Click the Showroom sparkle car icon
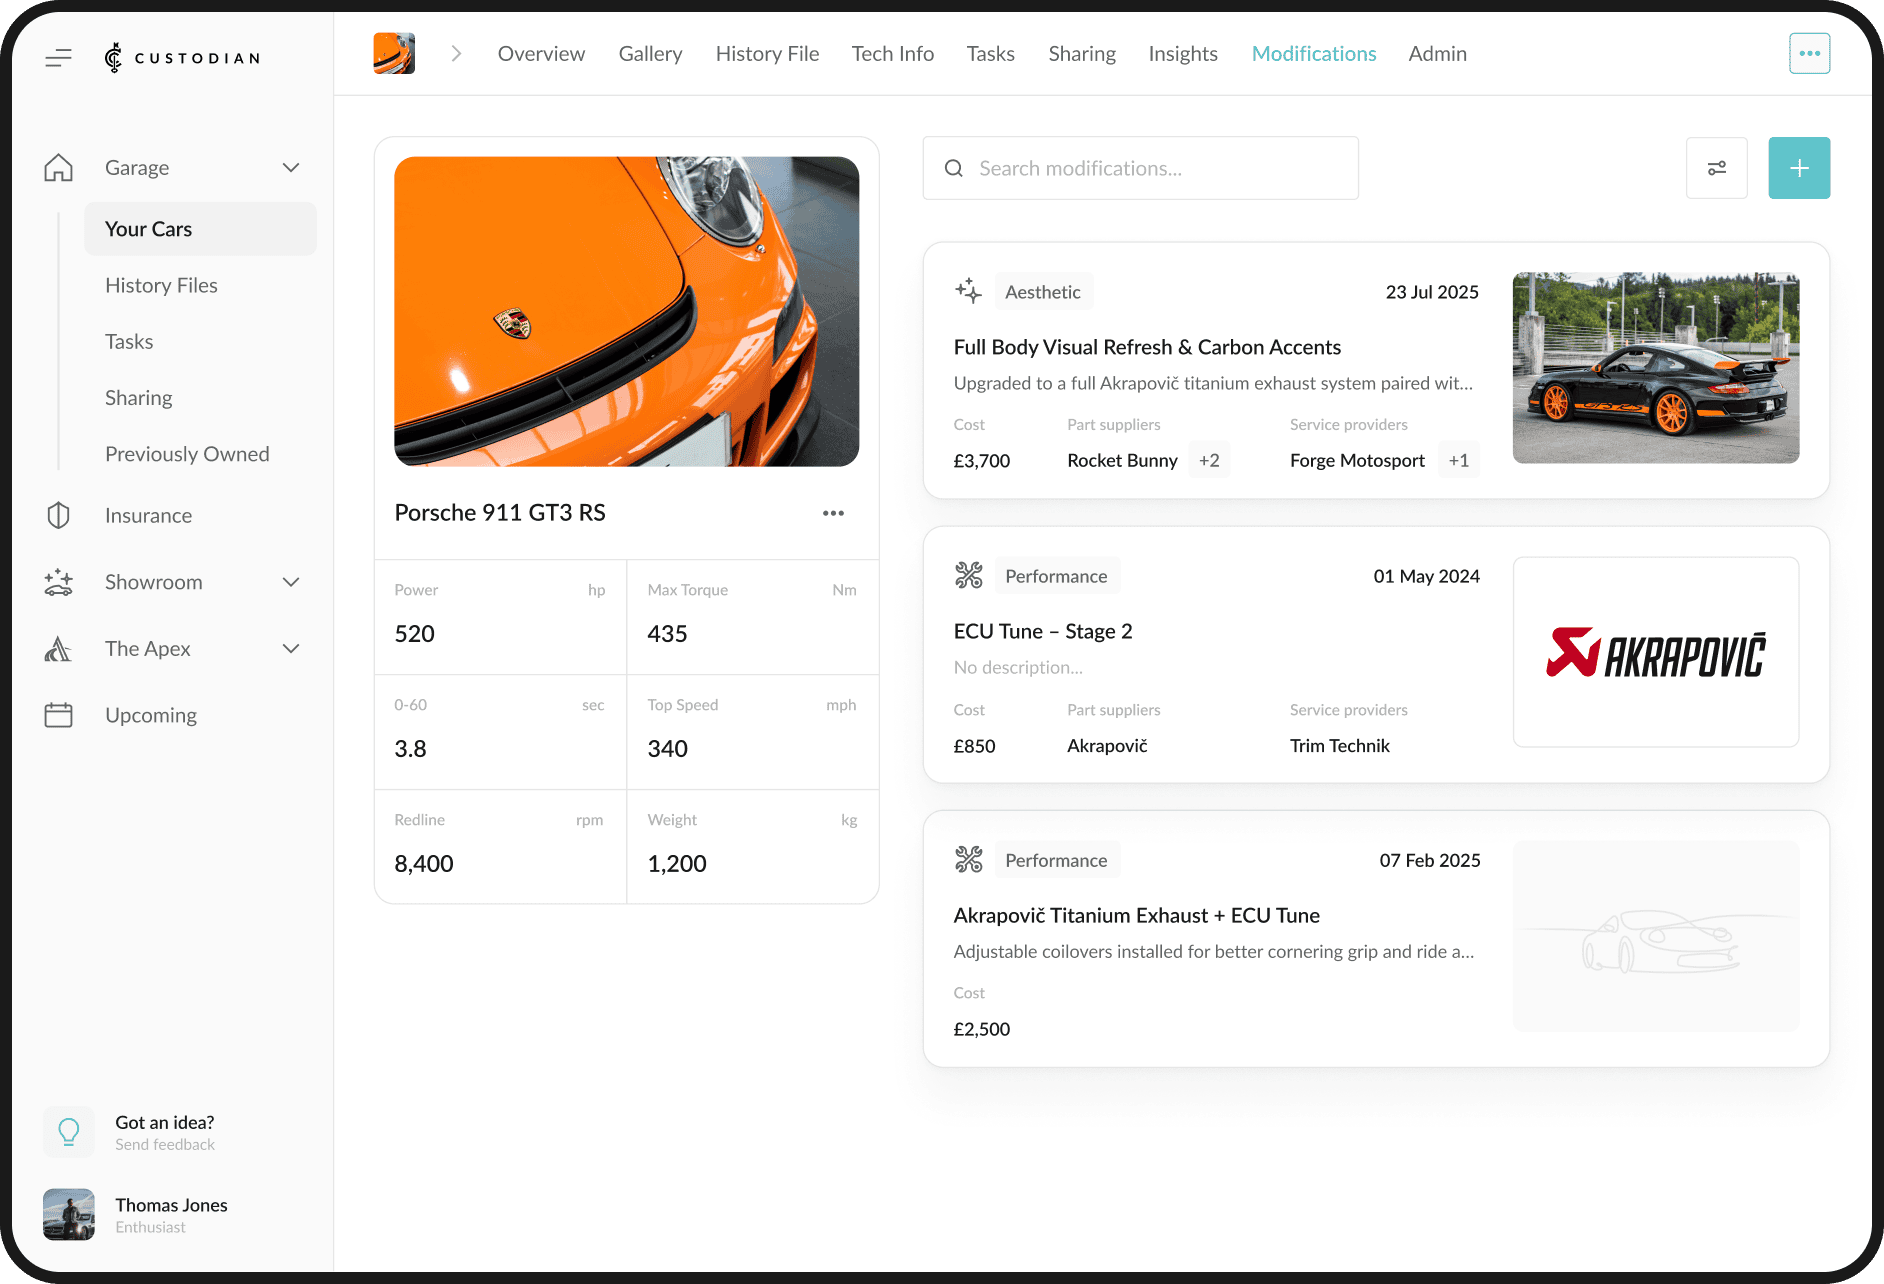Viewport: 1884px width, 1284px height. coord(59,582)
